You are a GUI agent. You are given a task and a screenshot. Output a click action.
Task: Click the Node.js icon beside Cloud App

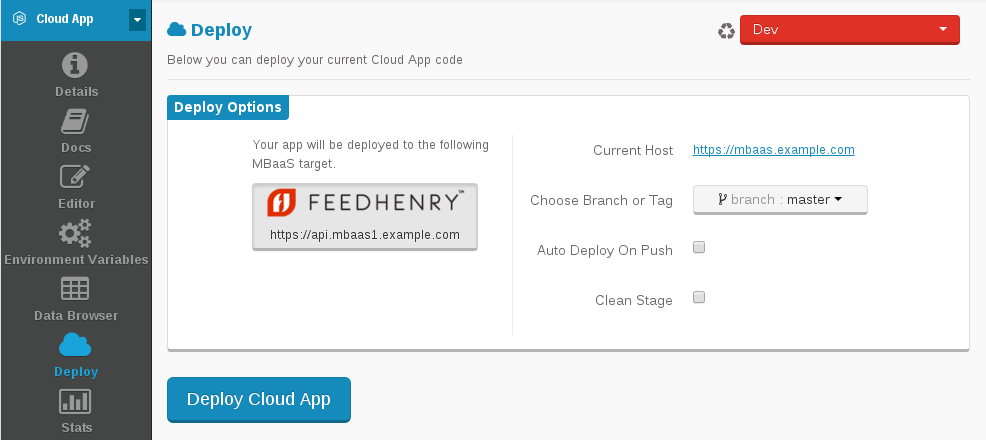(x=19, y=19)
